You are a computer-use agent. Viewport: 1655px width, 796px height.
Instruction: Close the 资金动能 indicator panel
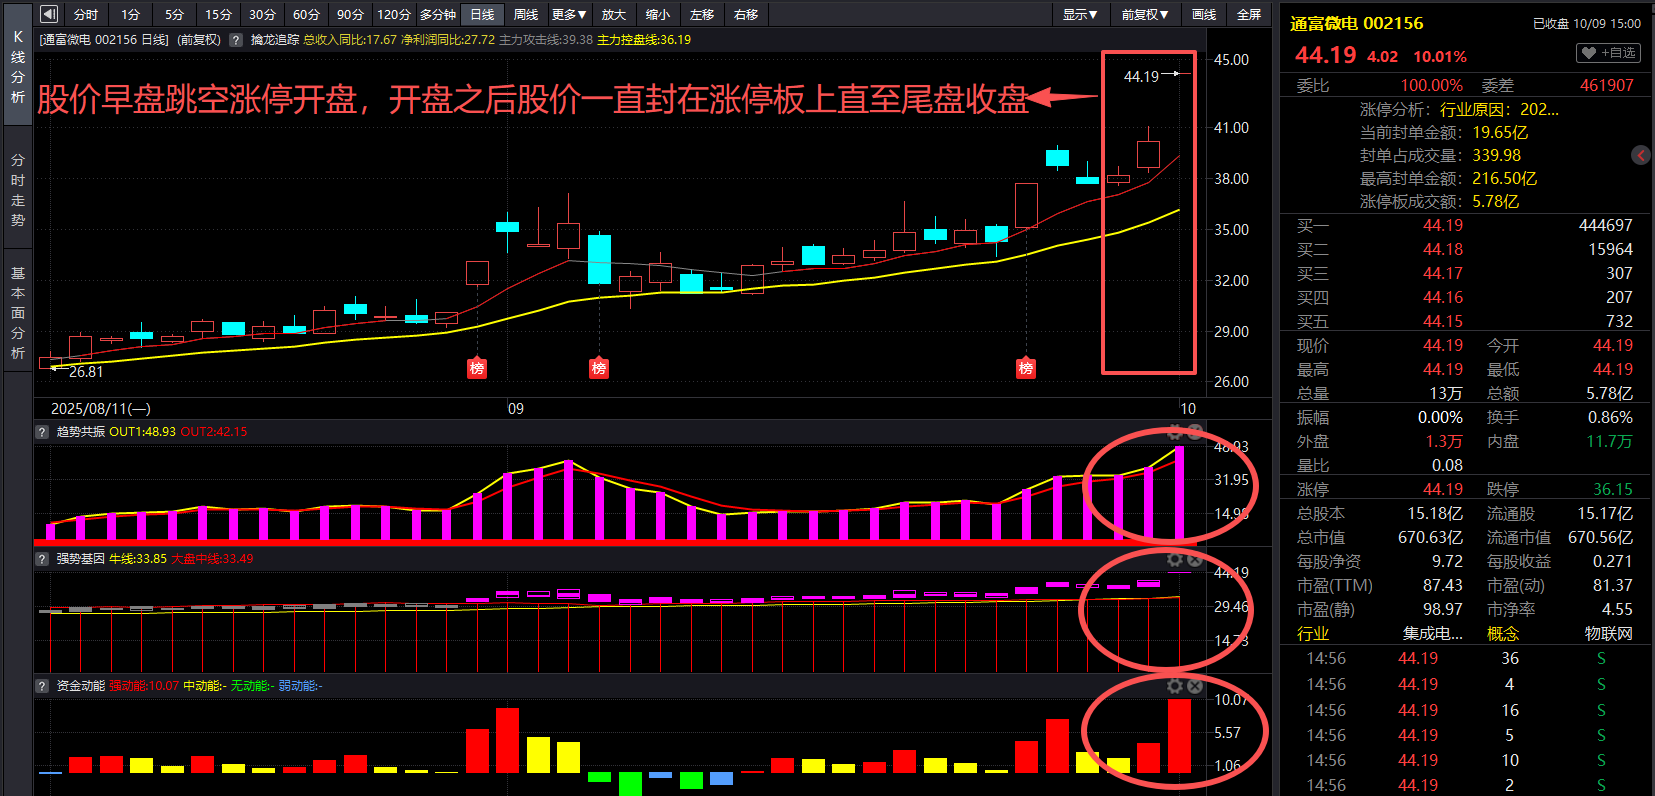[x=1194, y=686]
